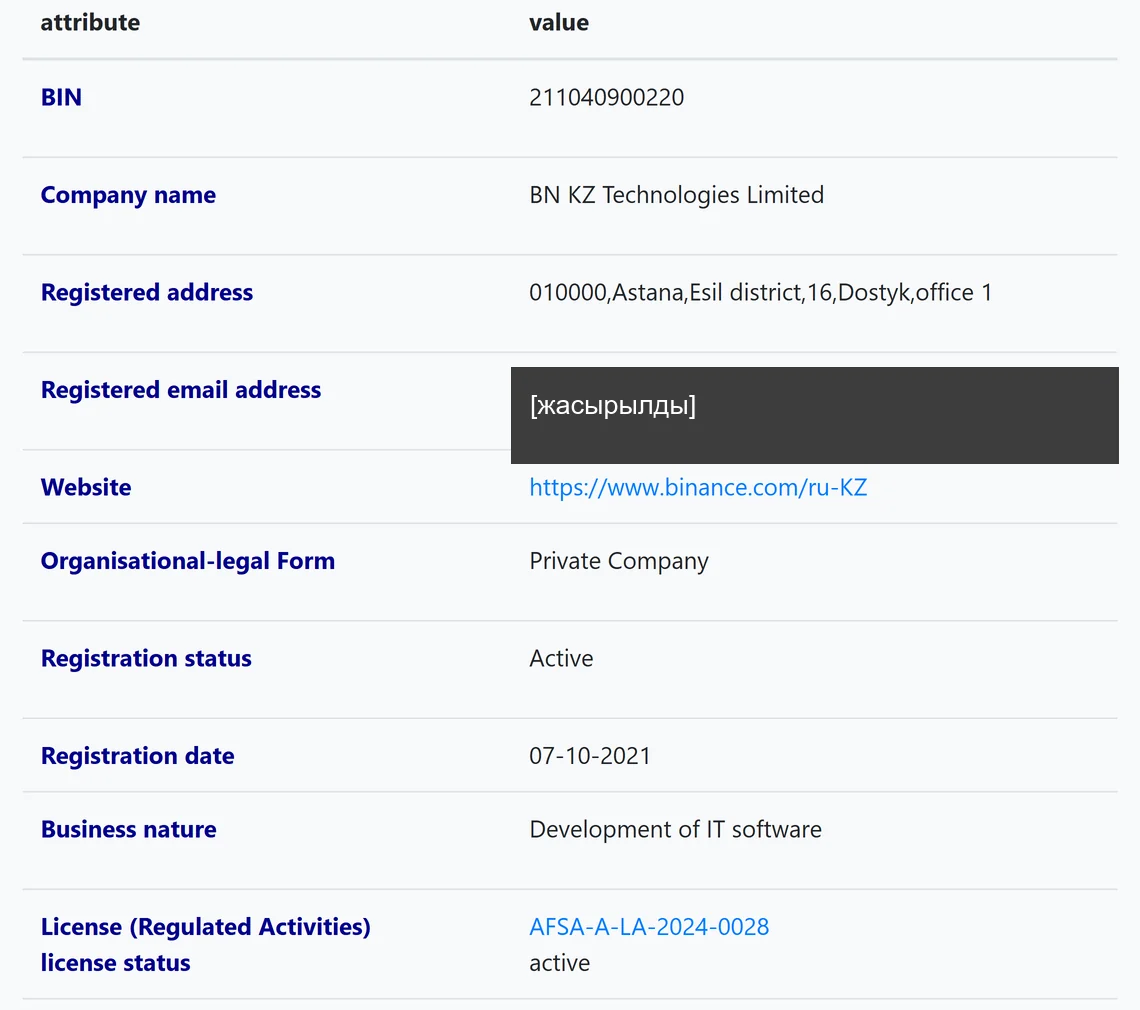Click the BIN value 211040900220
Viewport: 1140px width, 1010px height.
coord(606,97)
